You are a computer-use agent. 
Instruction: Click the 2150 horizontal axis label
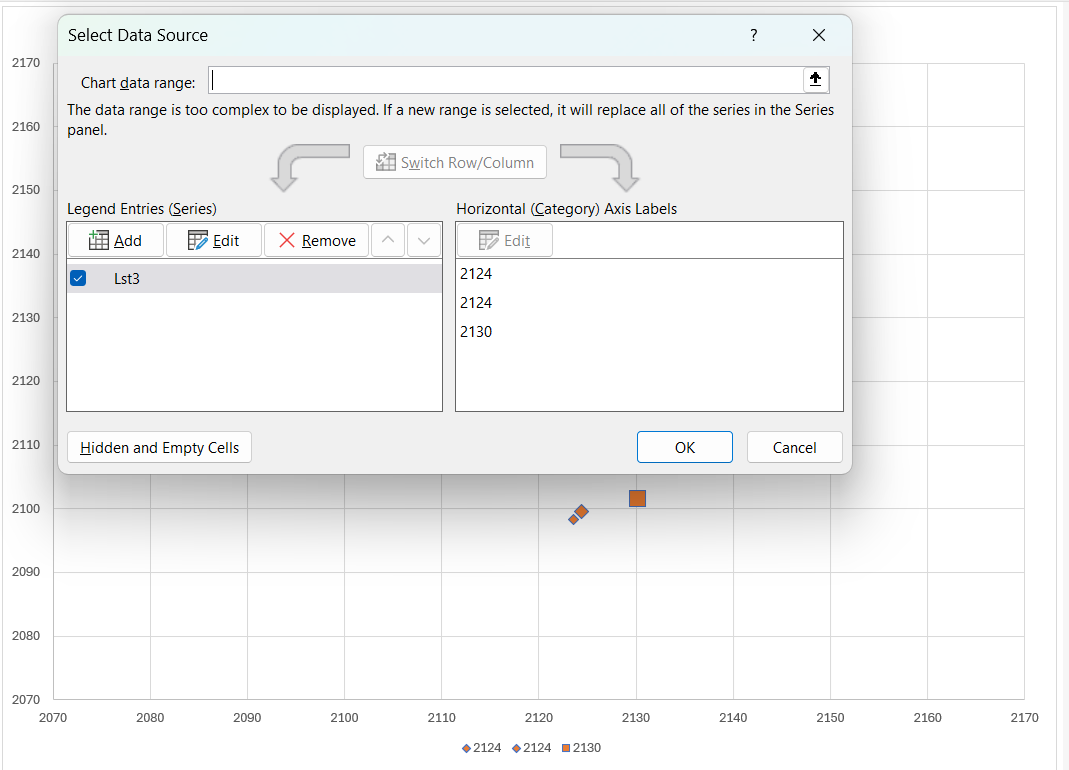pos(830,718)
